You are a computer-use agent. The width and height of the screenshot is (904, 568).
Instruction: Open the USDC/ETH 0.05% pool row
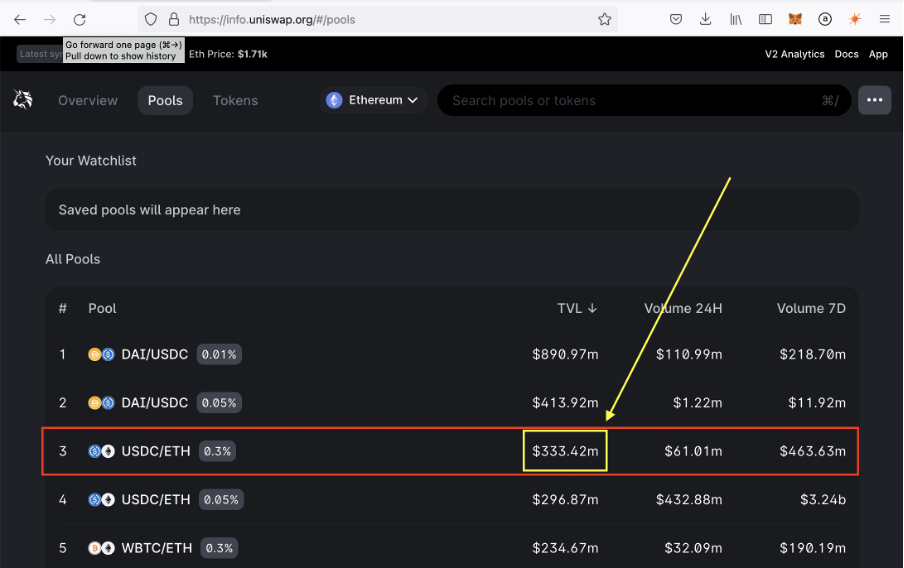coord(452,499)
